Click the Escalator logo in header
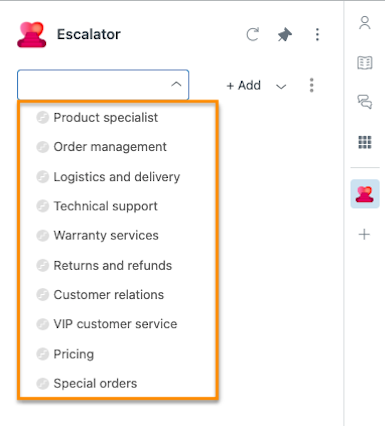The height and width of the screenshot is (426, 385). click(32, 35)
